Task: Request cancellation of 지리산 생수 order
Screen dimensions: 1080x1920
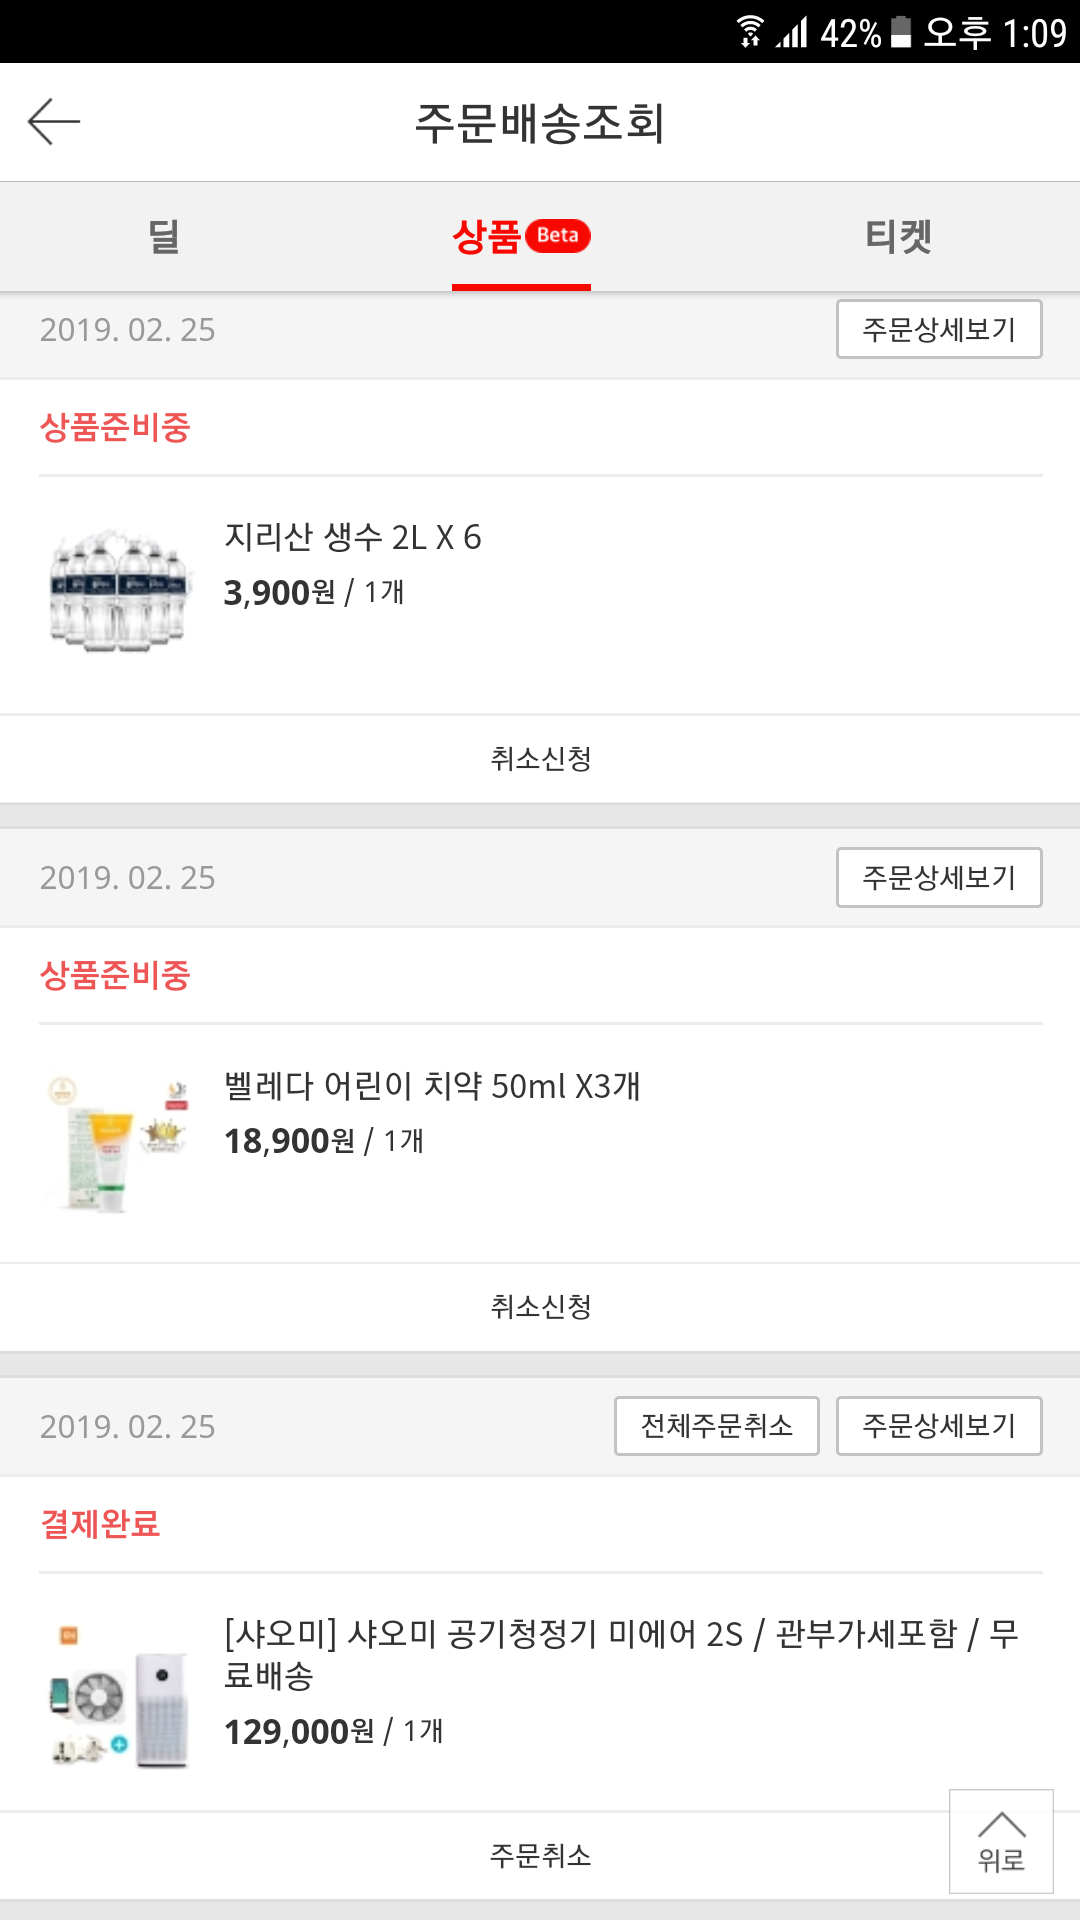Action: tap(540, 759)
